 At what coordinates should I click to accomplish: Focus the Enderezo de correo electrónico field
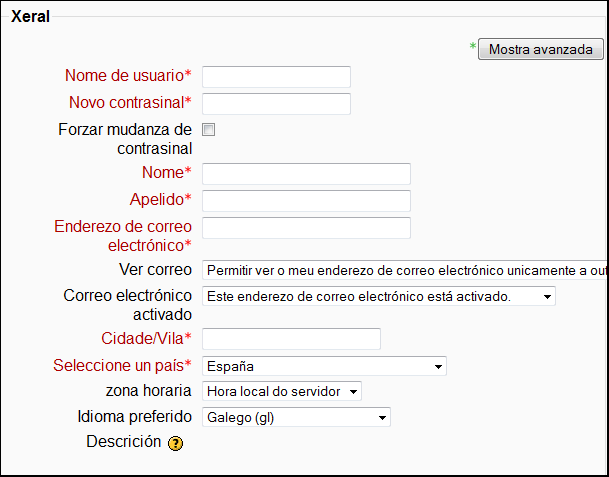click(306, 228)
